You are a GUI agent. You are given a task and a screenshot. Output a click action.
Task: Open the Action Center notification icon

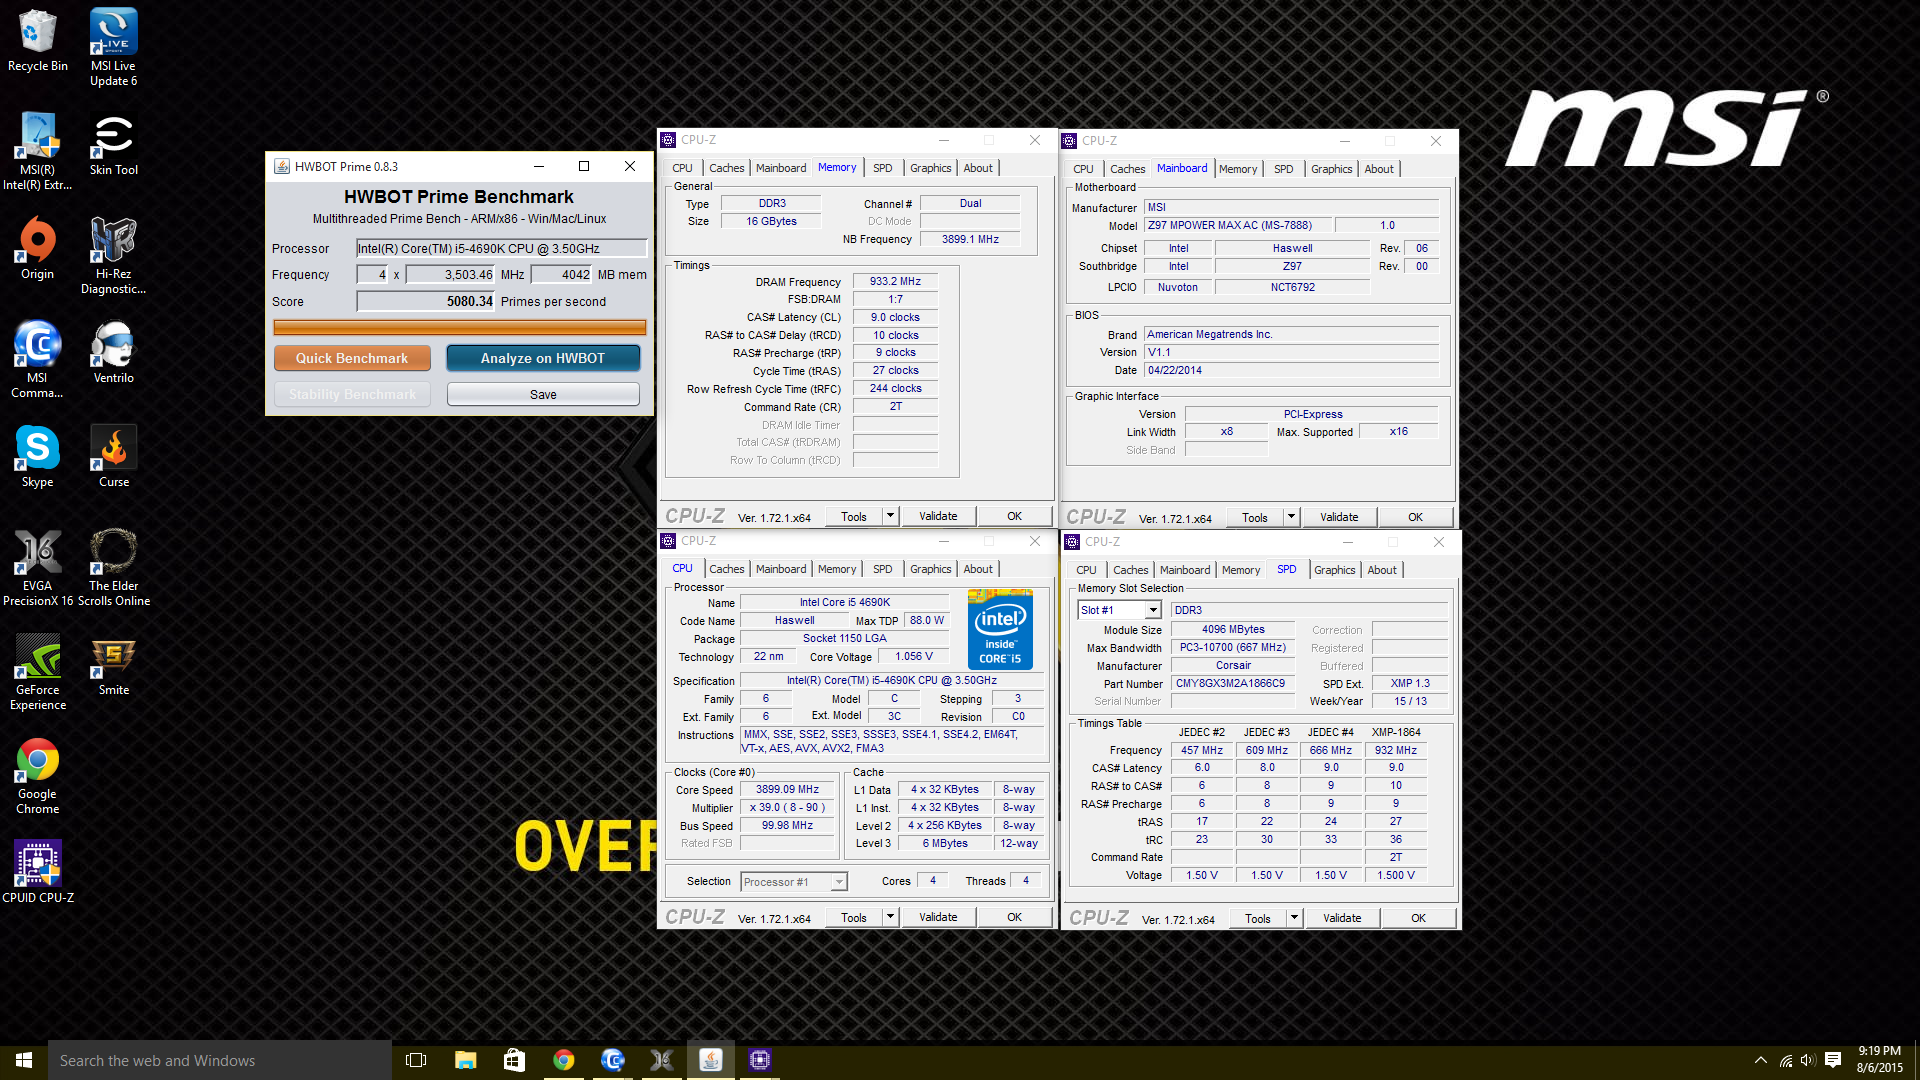(x=1833, y=1060)
